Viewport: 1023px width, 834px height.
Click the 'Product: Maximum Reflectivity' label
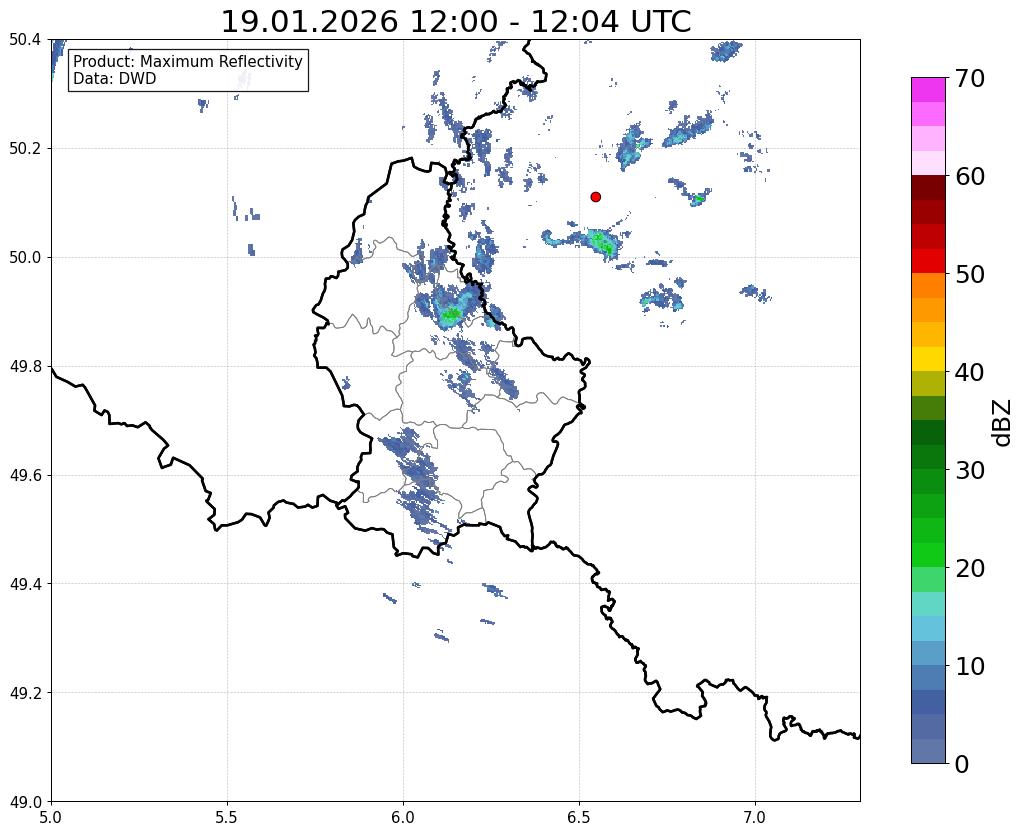click(188, 61)
